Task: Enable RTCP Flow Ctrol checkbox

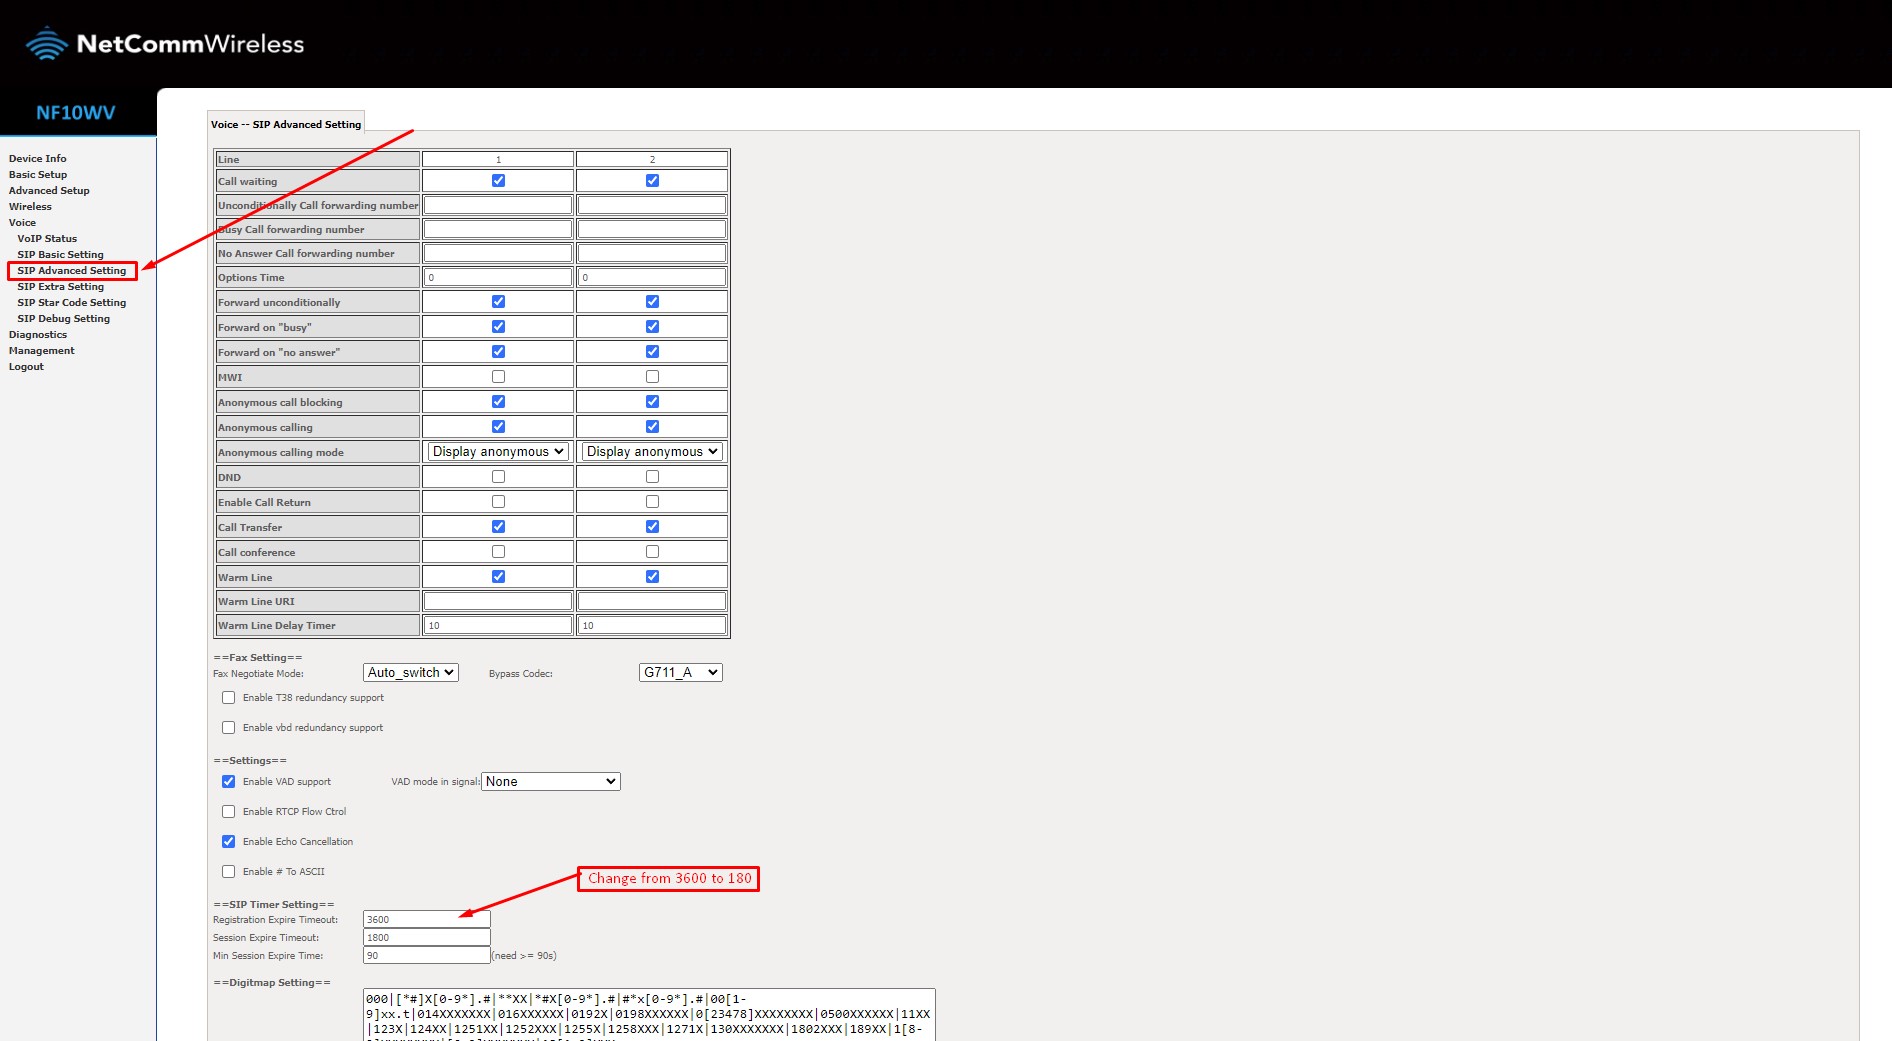Action: click(x=228, y=812)
